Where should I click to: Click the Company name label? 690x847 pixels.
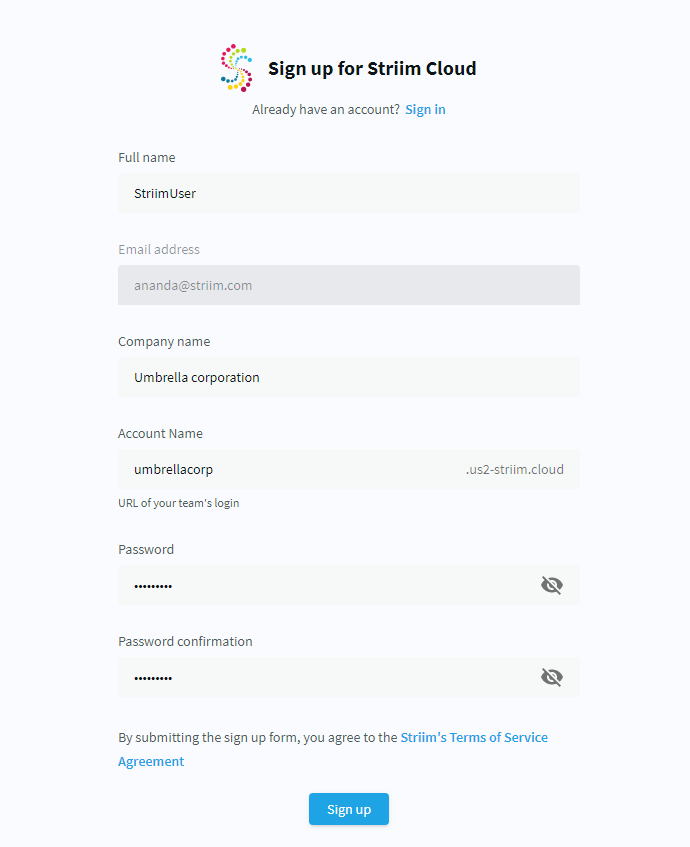pos(164,342)
